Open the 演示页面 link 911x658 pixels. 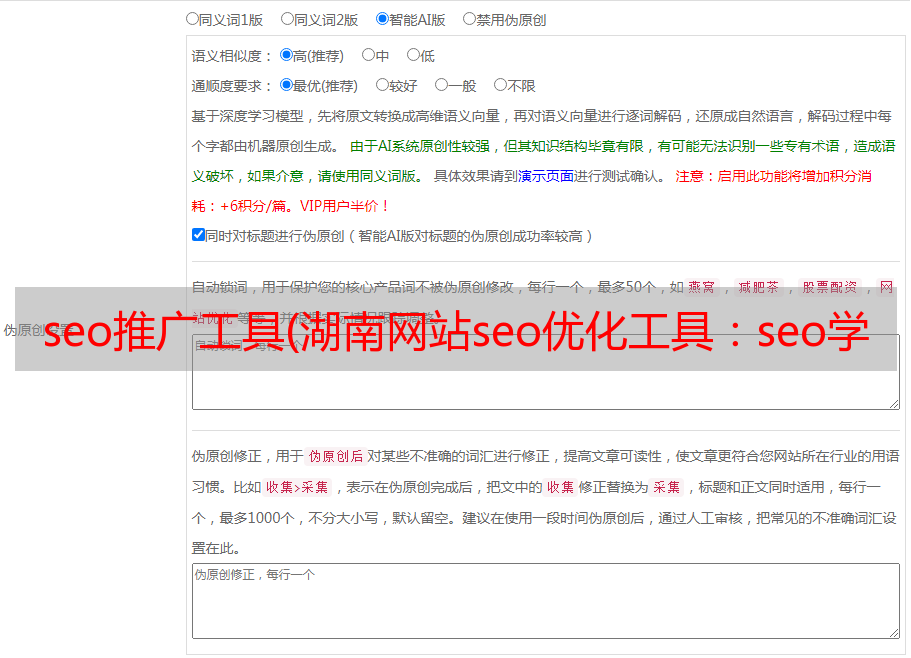pyautogui.click(x=545, y=176)
